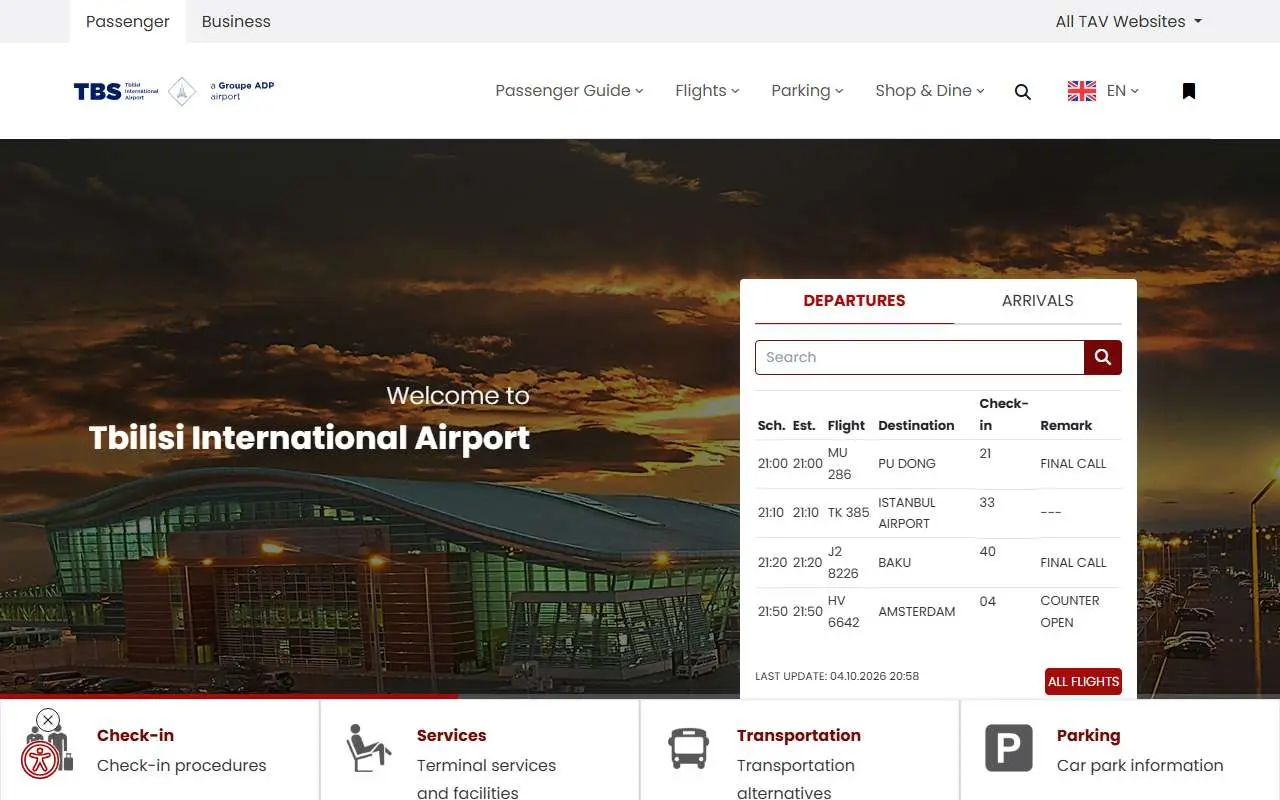Viewport: 1280px width, 800px height.
Task: Click the TBS Tbilisi Airport logo
Action: click(x=174, y=91)
